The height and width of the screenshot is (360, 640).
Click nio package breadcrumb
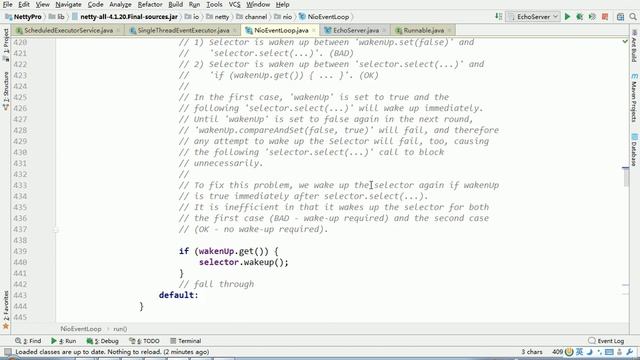pos(283,17)
